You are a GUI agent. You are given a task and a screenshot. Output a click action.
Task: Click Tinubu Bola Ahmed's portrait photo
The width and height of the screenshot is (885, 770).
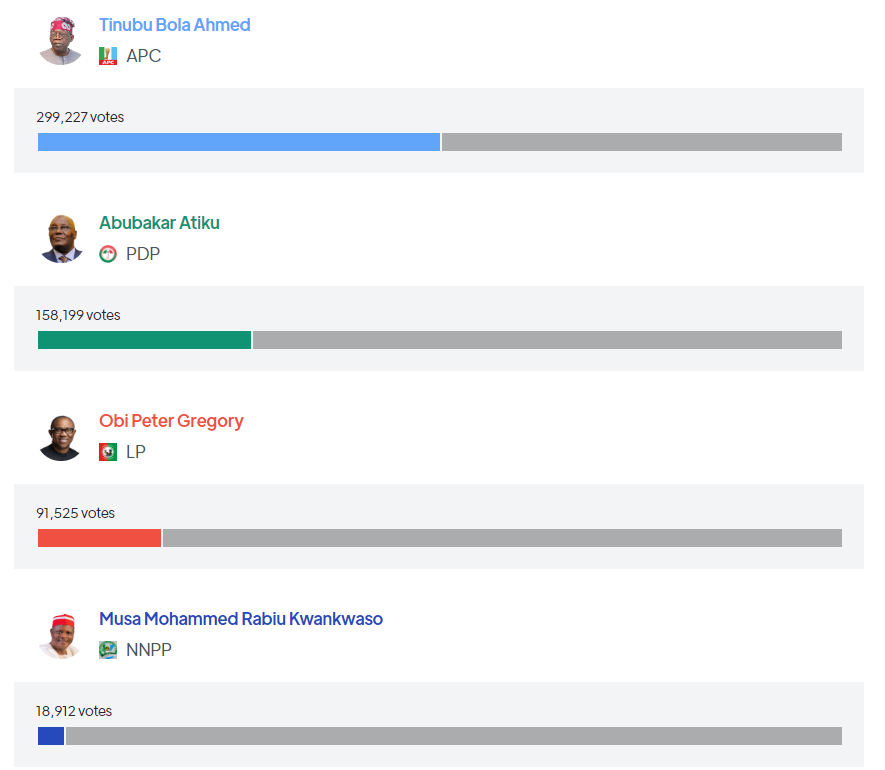tap(60, 41)
